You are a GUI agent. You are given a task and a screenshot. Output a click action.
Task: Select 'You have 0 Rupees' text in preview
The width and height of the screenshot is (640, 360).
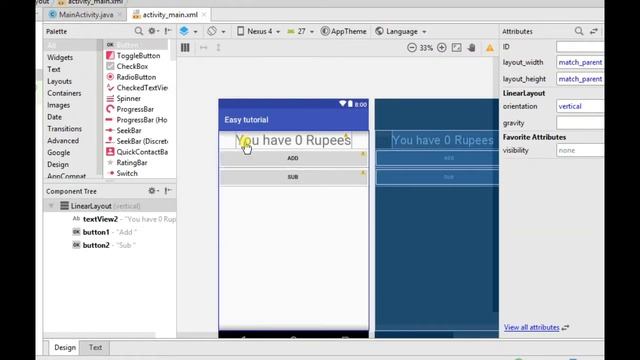[293, 140]
